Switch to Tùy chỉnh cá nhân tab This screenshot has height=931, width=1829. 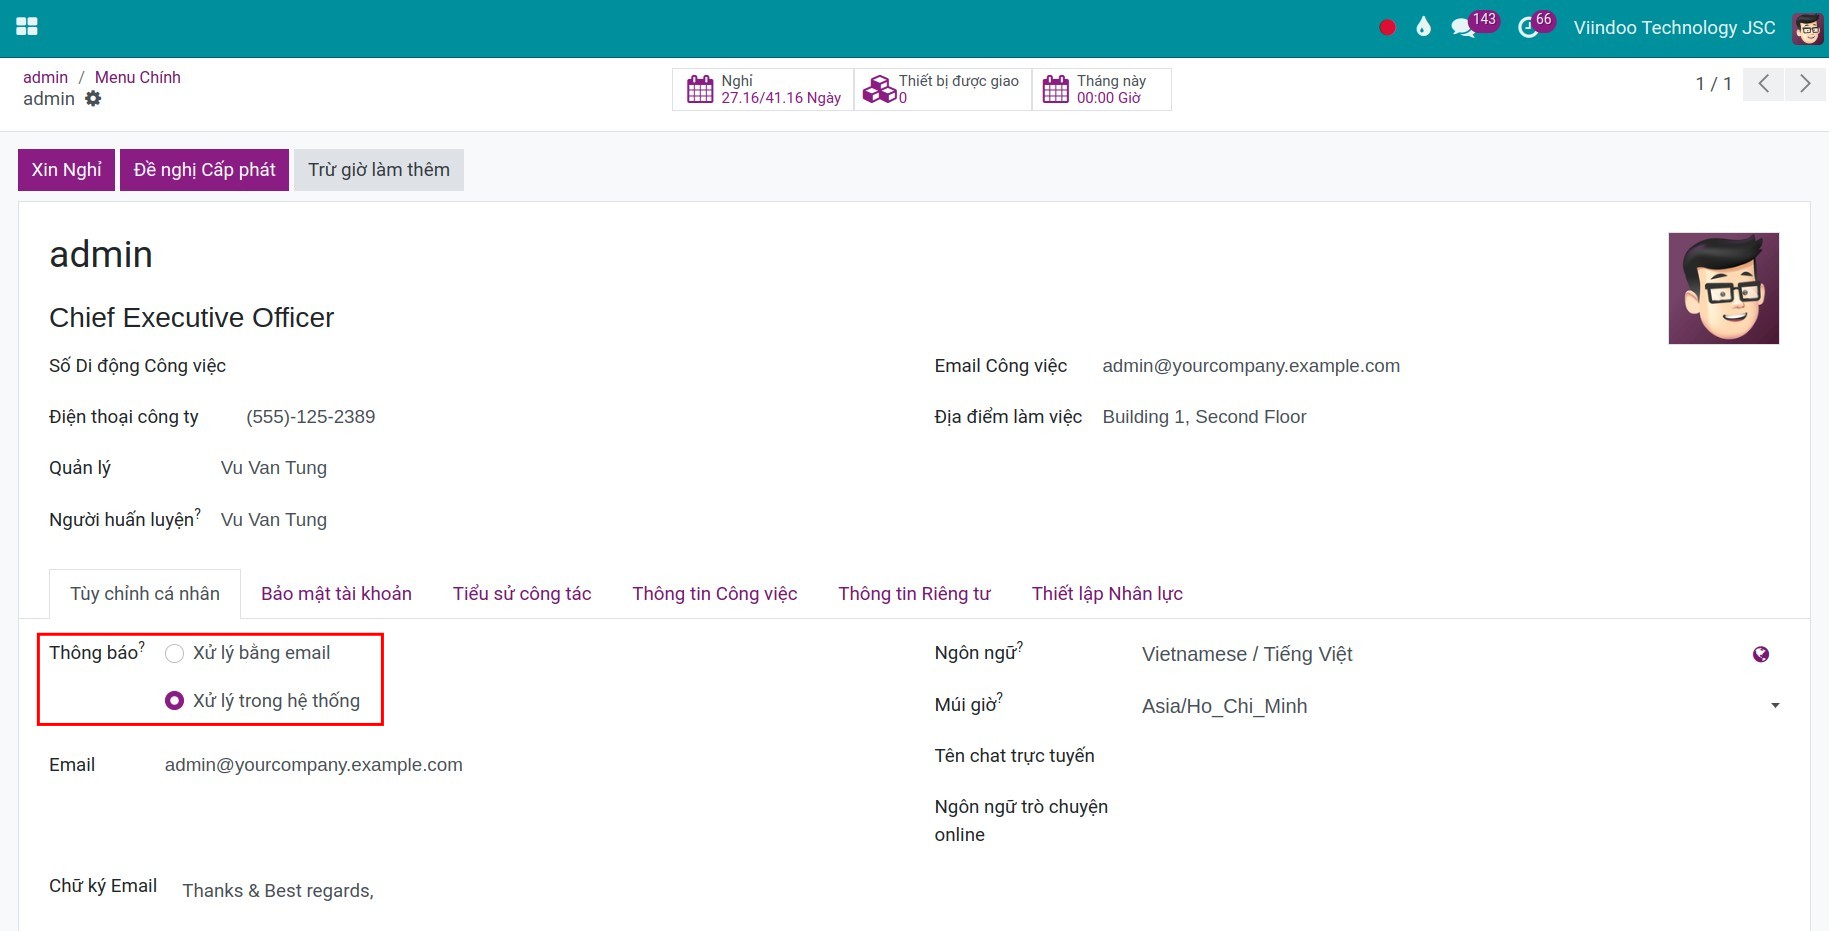pyautogui.click(x=145, y=594)
